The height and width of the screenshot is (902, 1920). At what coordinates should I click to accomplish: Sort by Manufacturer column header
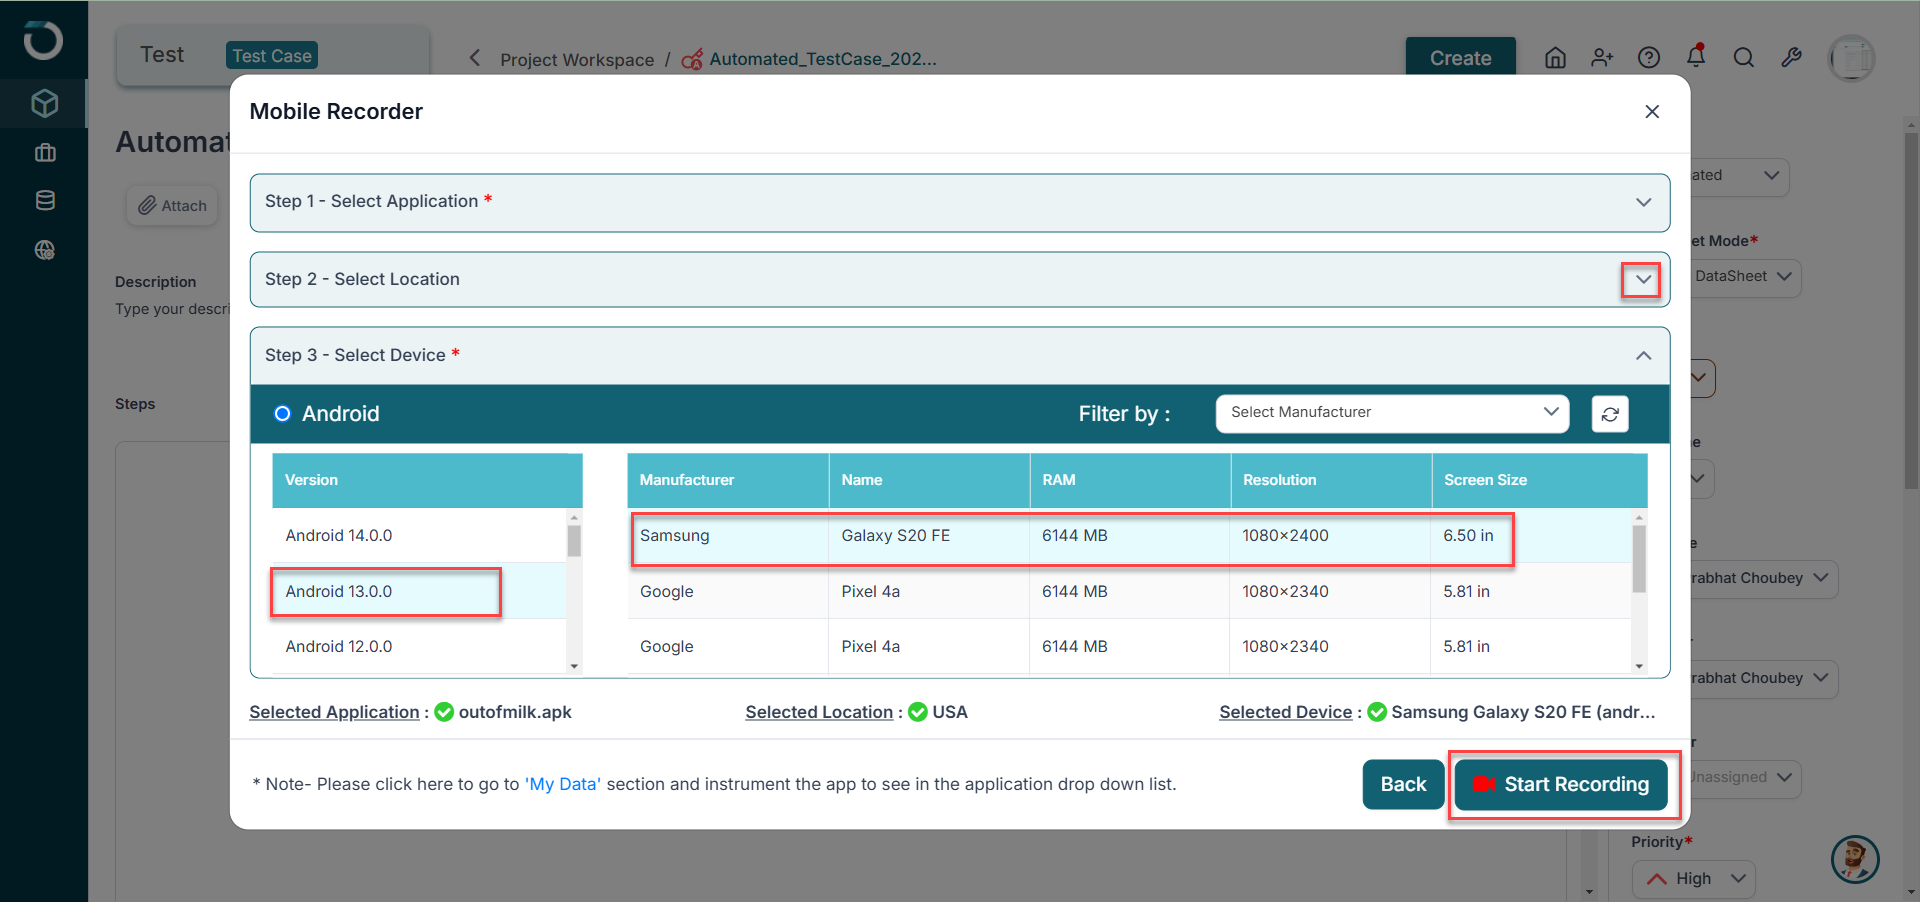(728, 481)
